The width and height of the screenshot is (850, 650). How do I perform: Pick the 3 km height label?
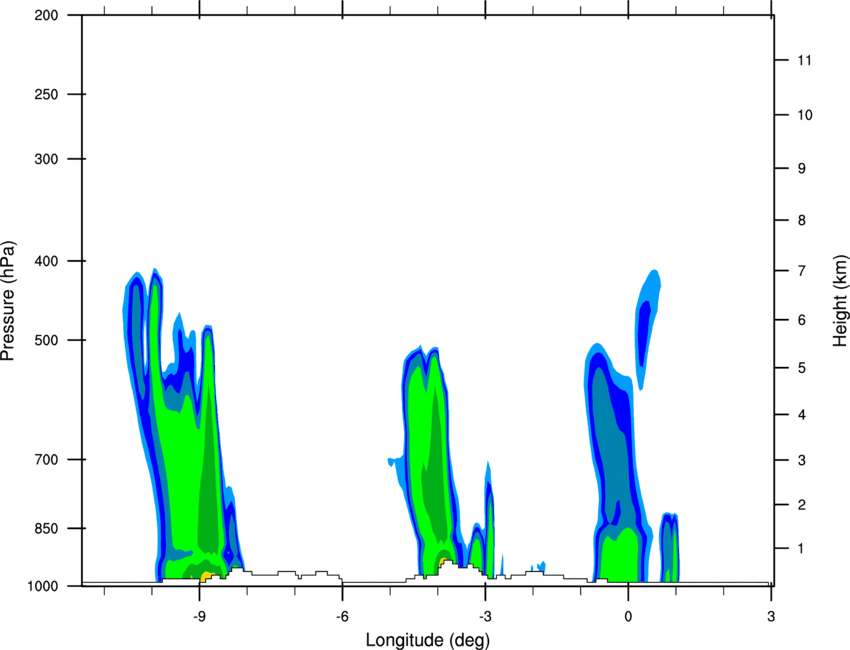[801, 460]
